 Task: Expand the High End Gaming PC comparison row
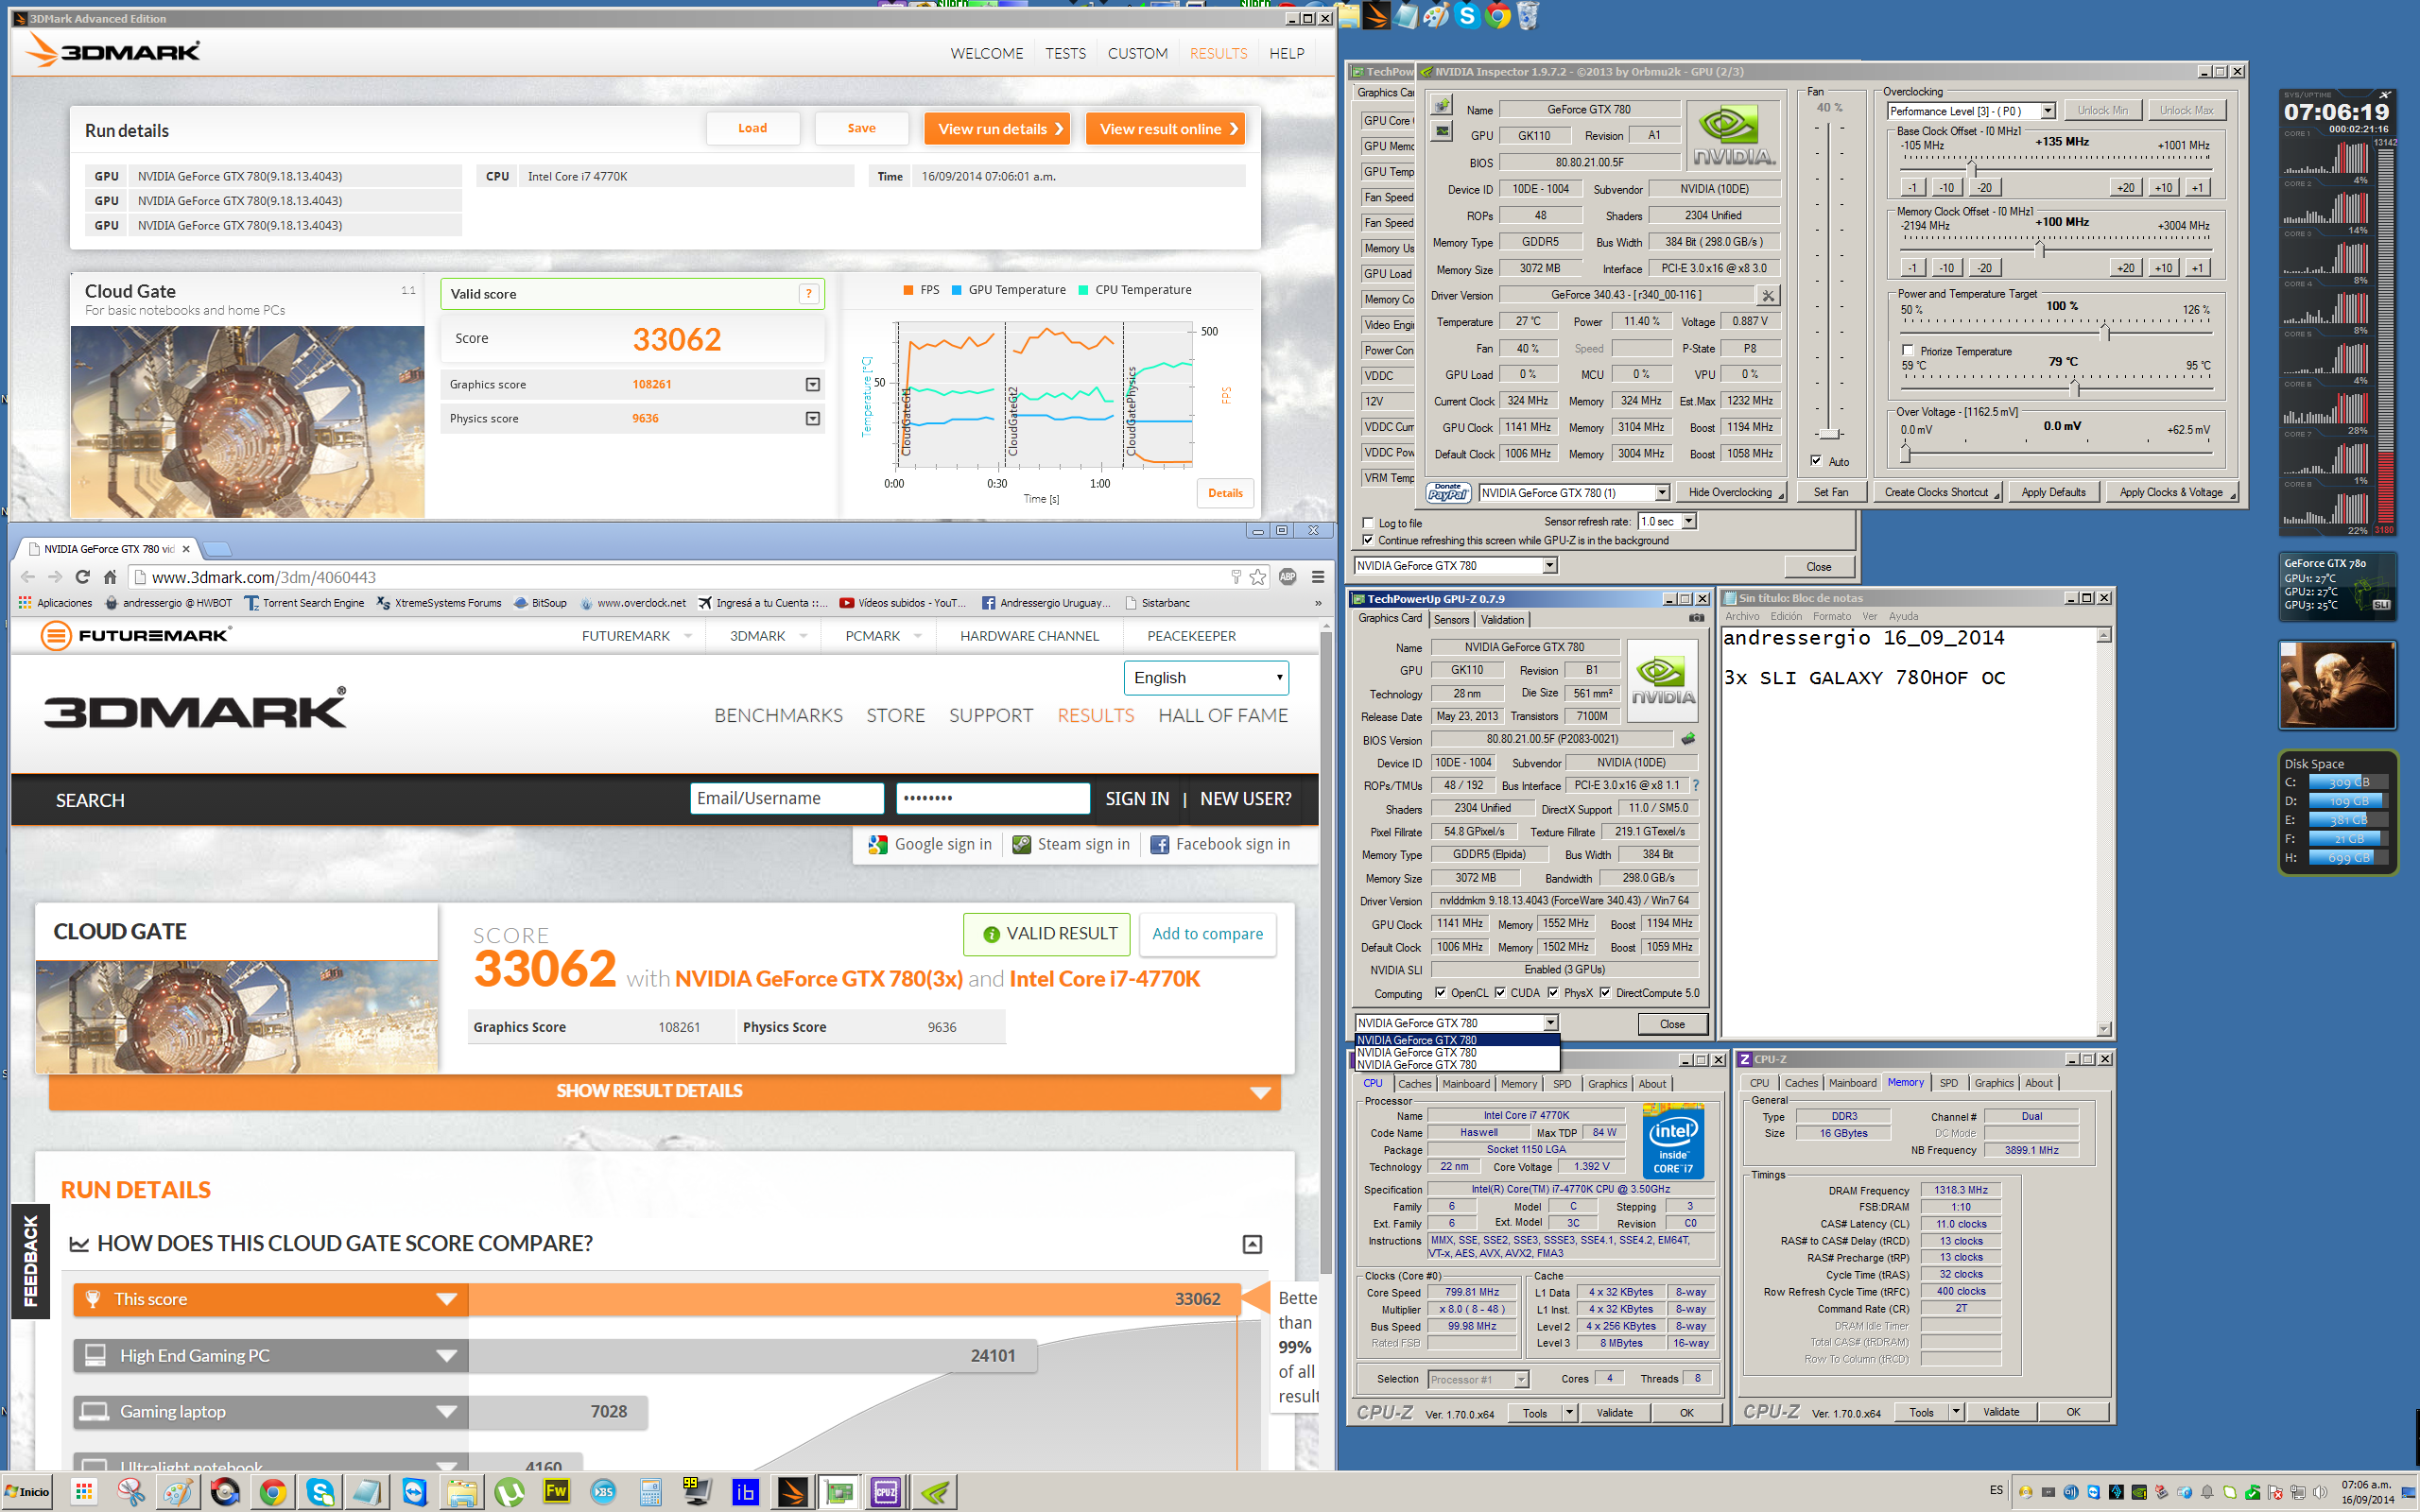pos(446,1355)
